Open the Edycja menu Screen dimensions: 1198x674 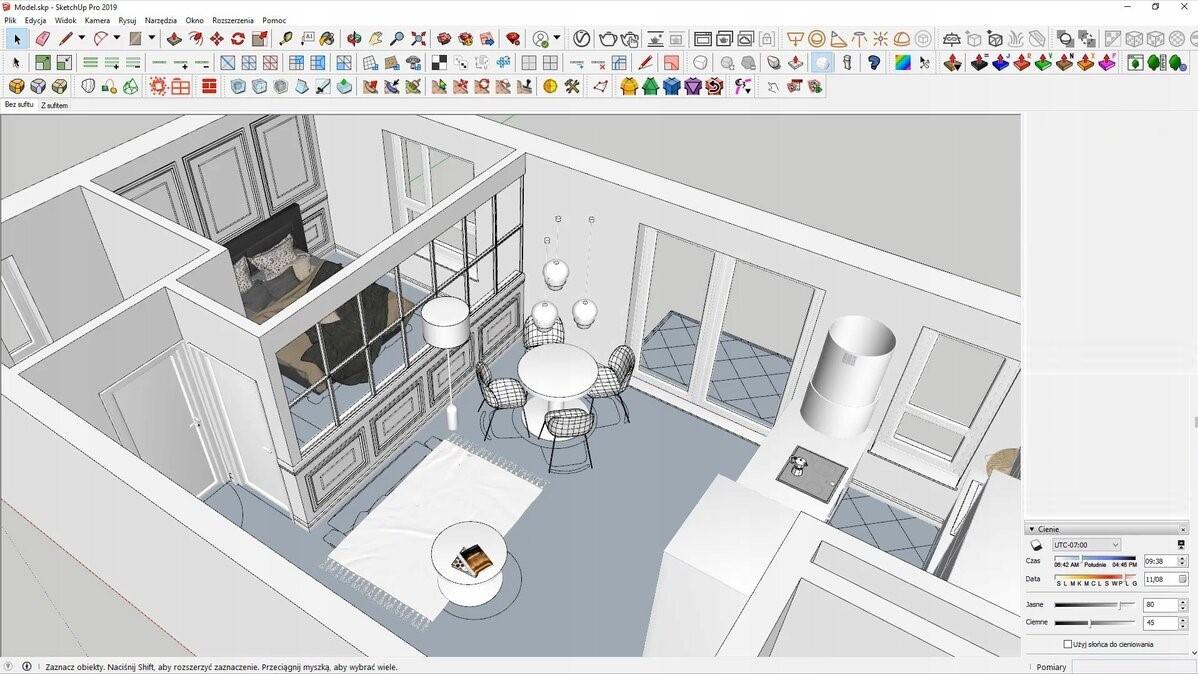pyautogui.click(x=35, y=21)
